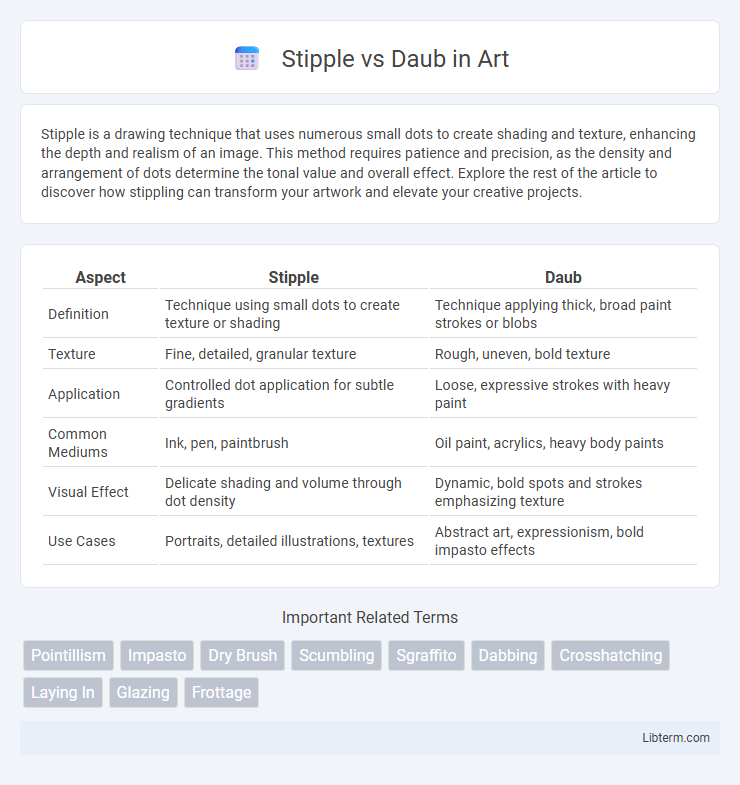This screenshot has height=785, width=740.
Task: Select the Dry Brush tag
Action: (x=242, y=655)
